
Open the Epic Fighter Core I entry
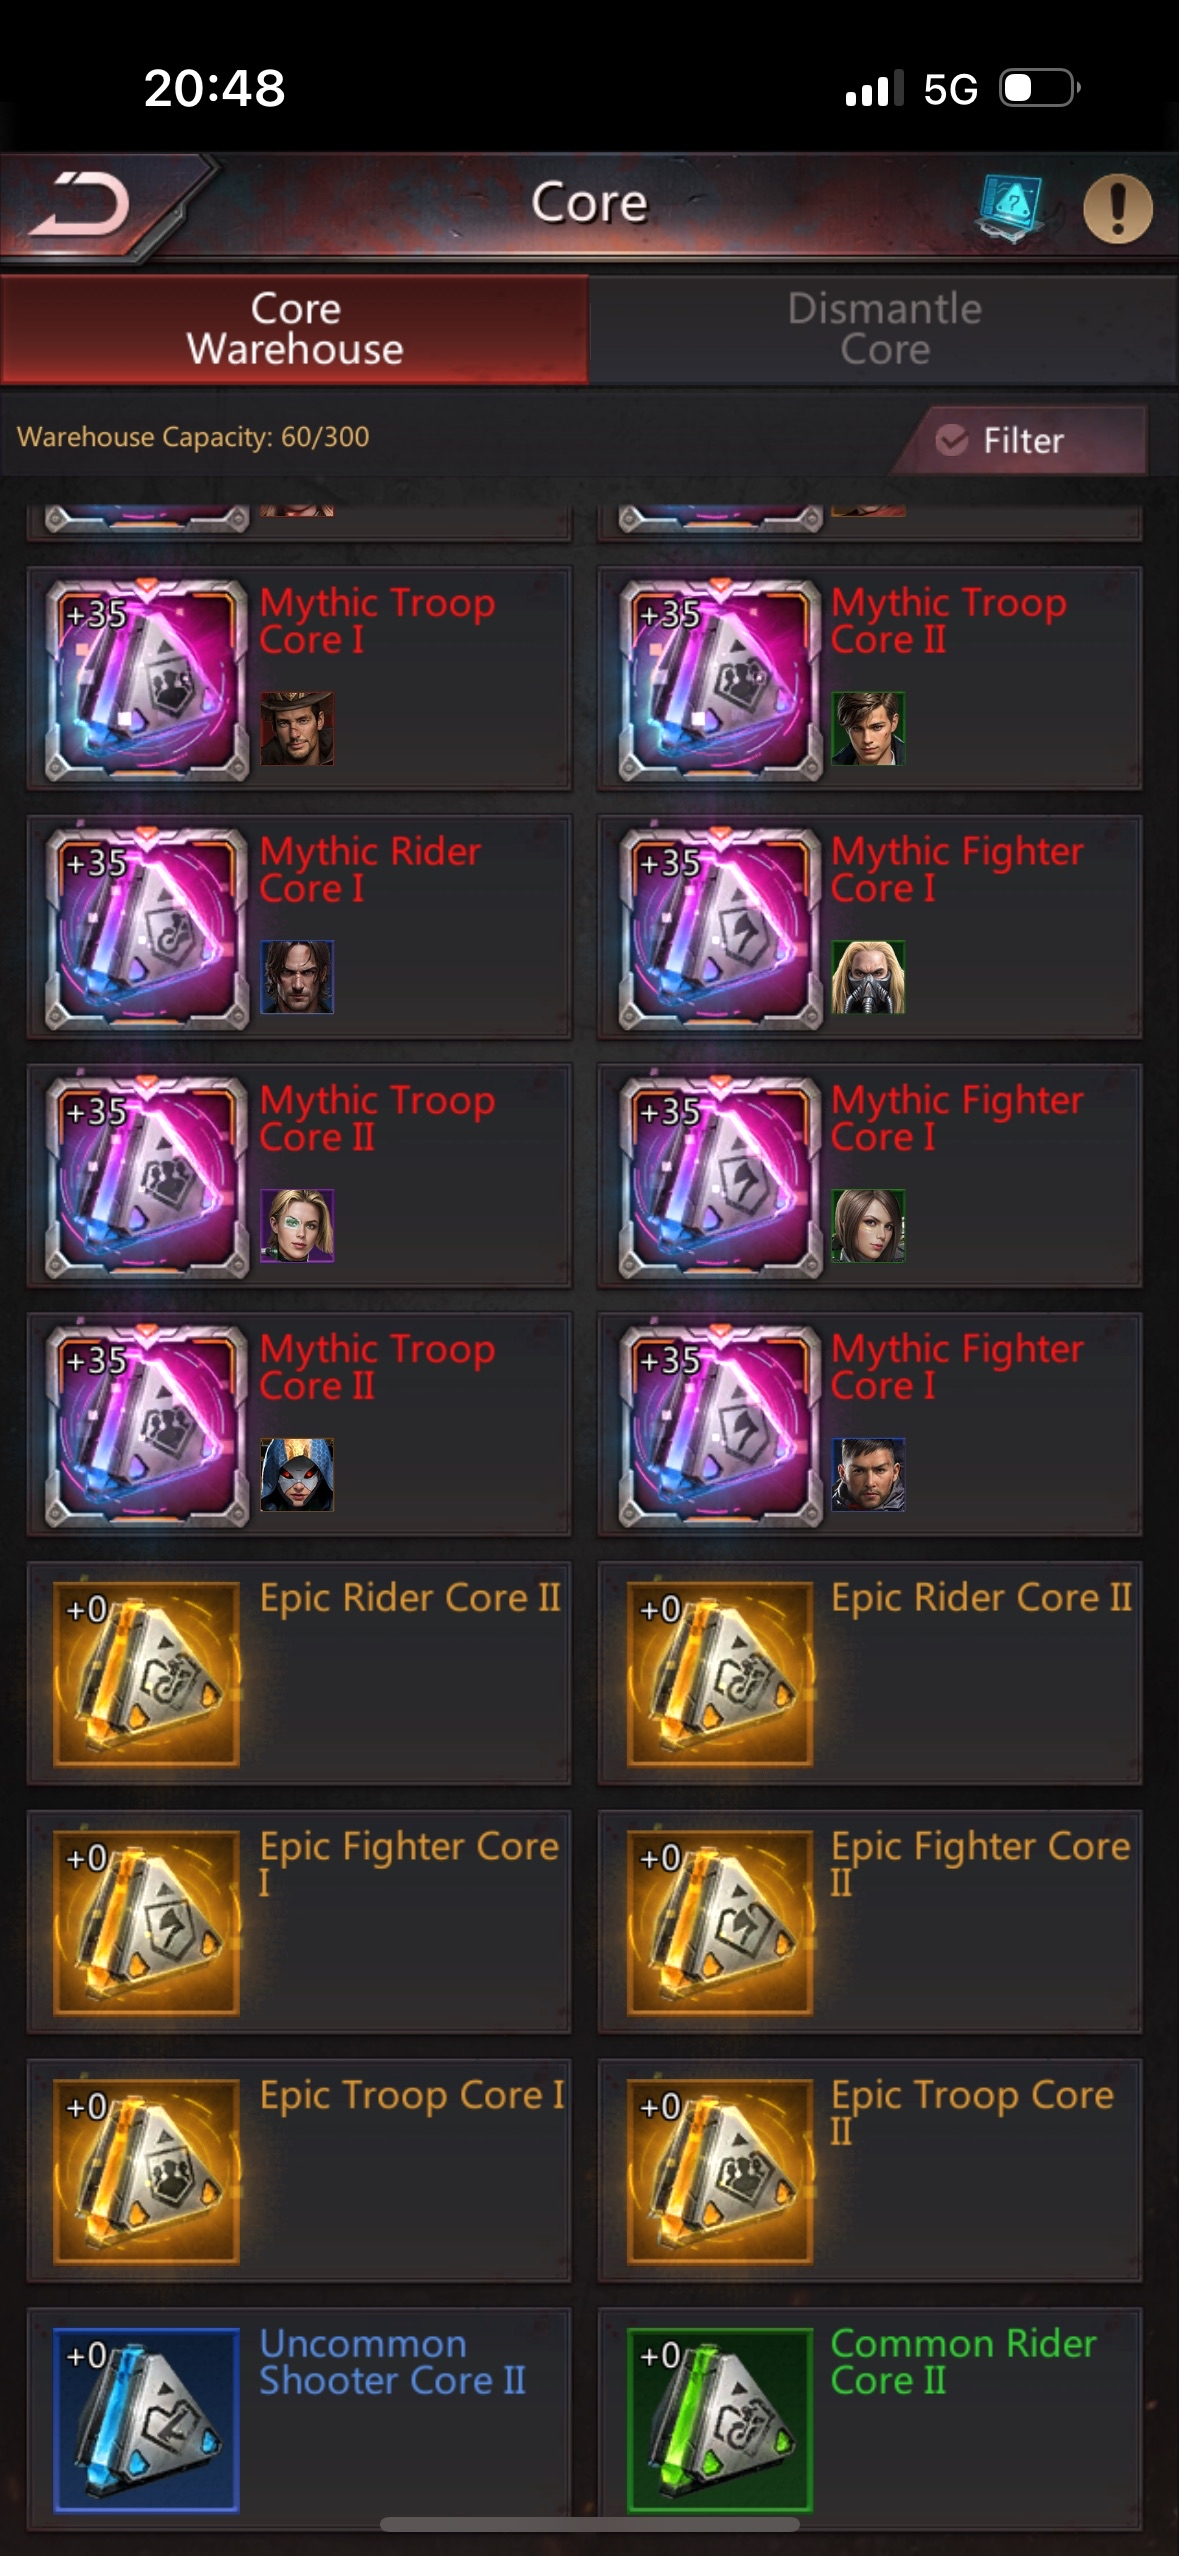[299, 1922]
